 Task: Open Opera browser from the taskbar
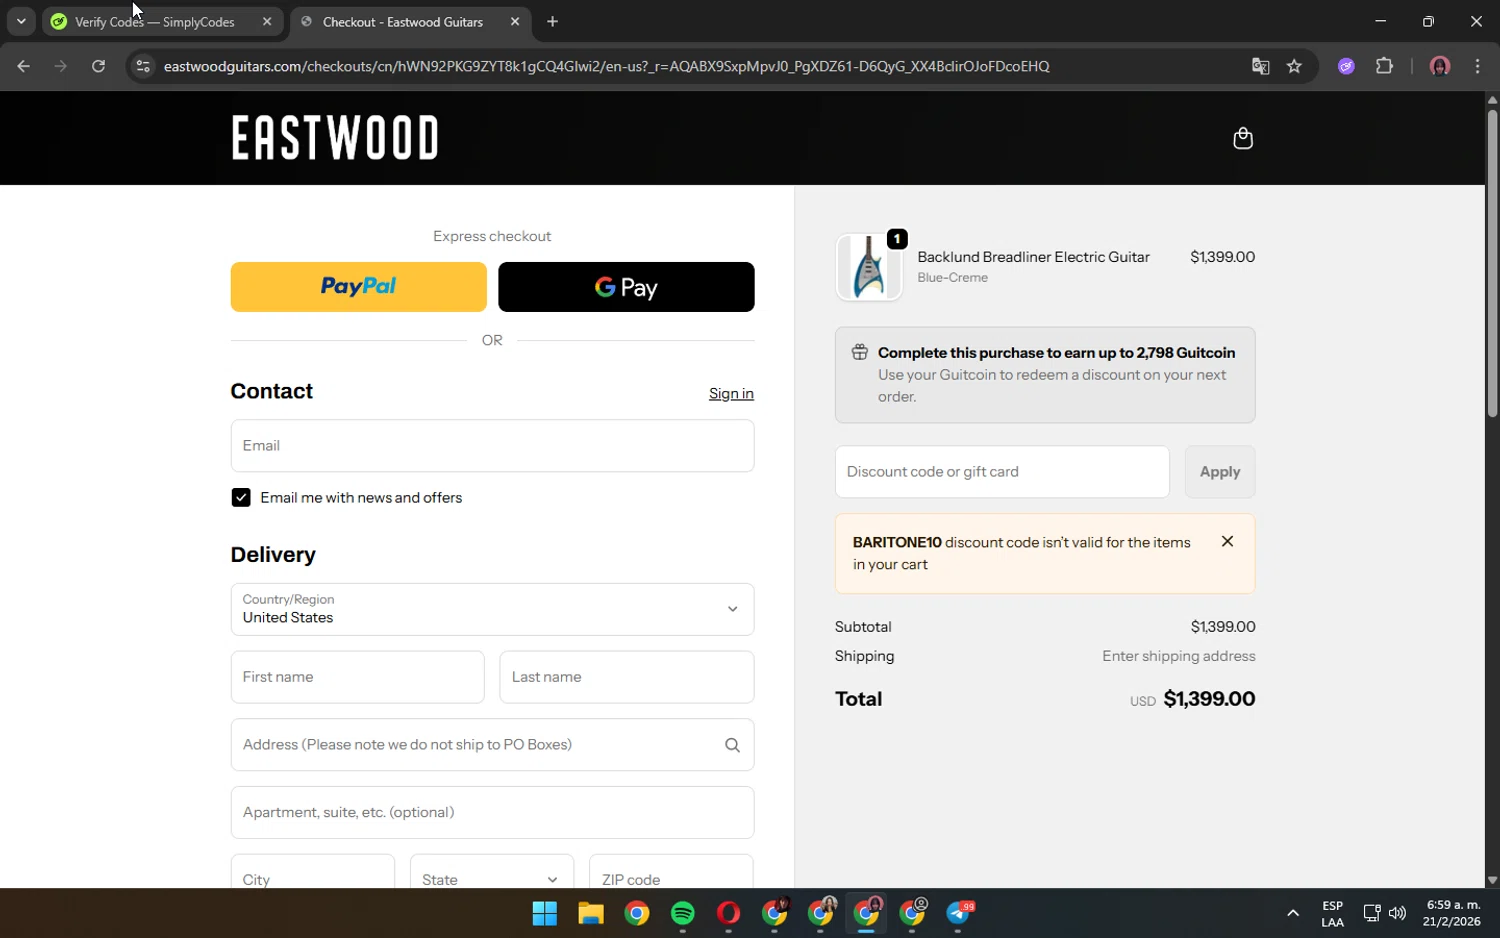(x=728, y=913)
